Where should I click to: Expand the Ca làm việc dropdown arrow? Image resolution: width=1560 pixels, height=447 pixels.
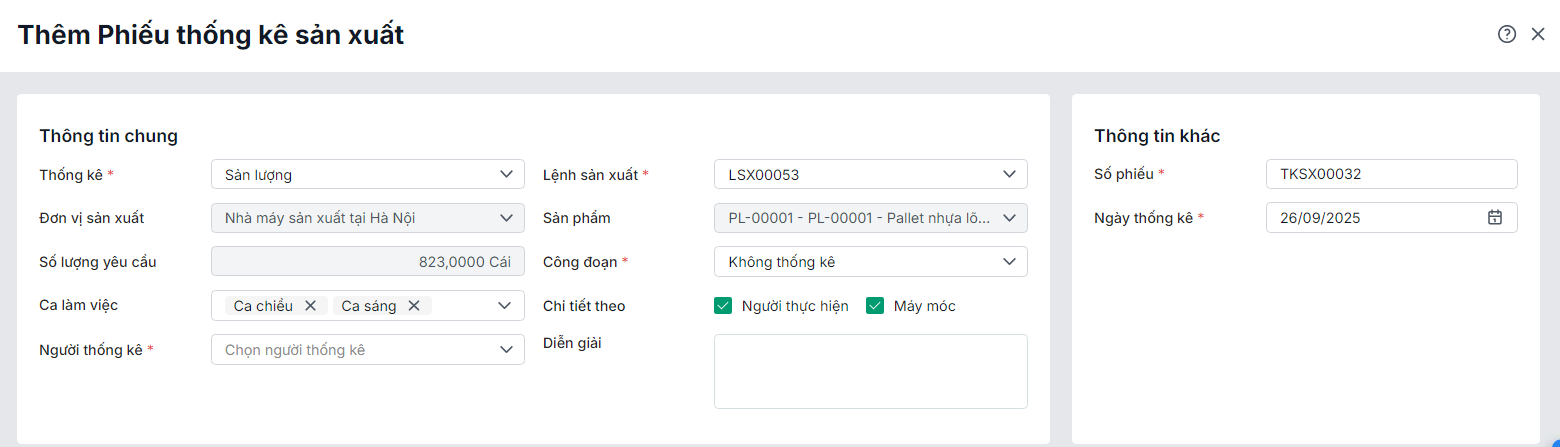[x=505, y=306]
